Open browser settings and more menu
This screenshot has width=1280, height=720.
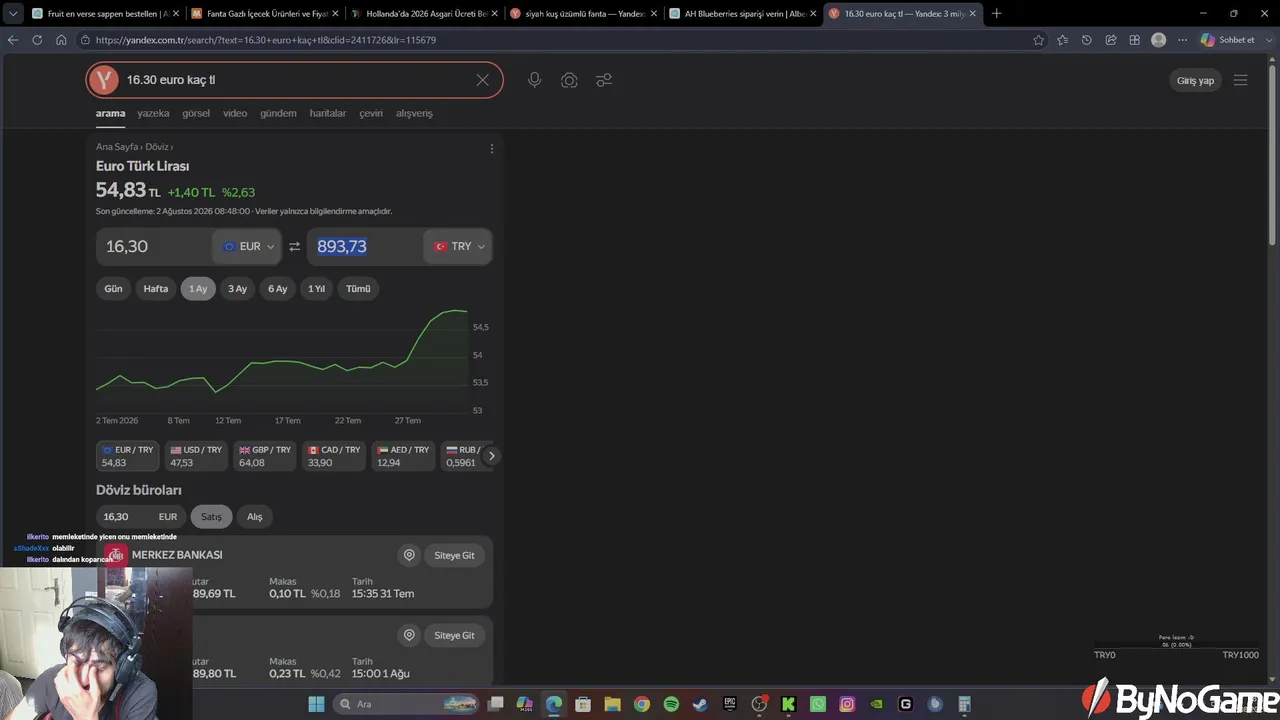(1182, 40)
